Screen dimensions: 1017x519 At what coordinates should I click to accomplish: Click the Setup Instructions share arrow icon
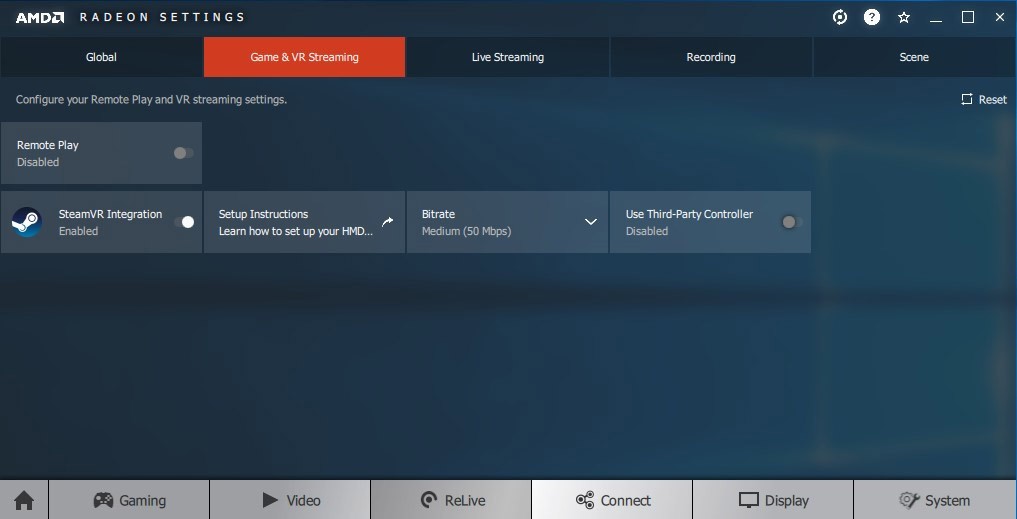coord(388,222)
